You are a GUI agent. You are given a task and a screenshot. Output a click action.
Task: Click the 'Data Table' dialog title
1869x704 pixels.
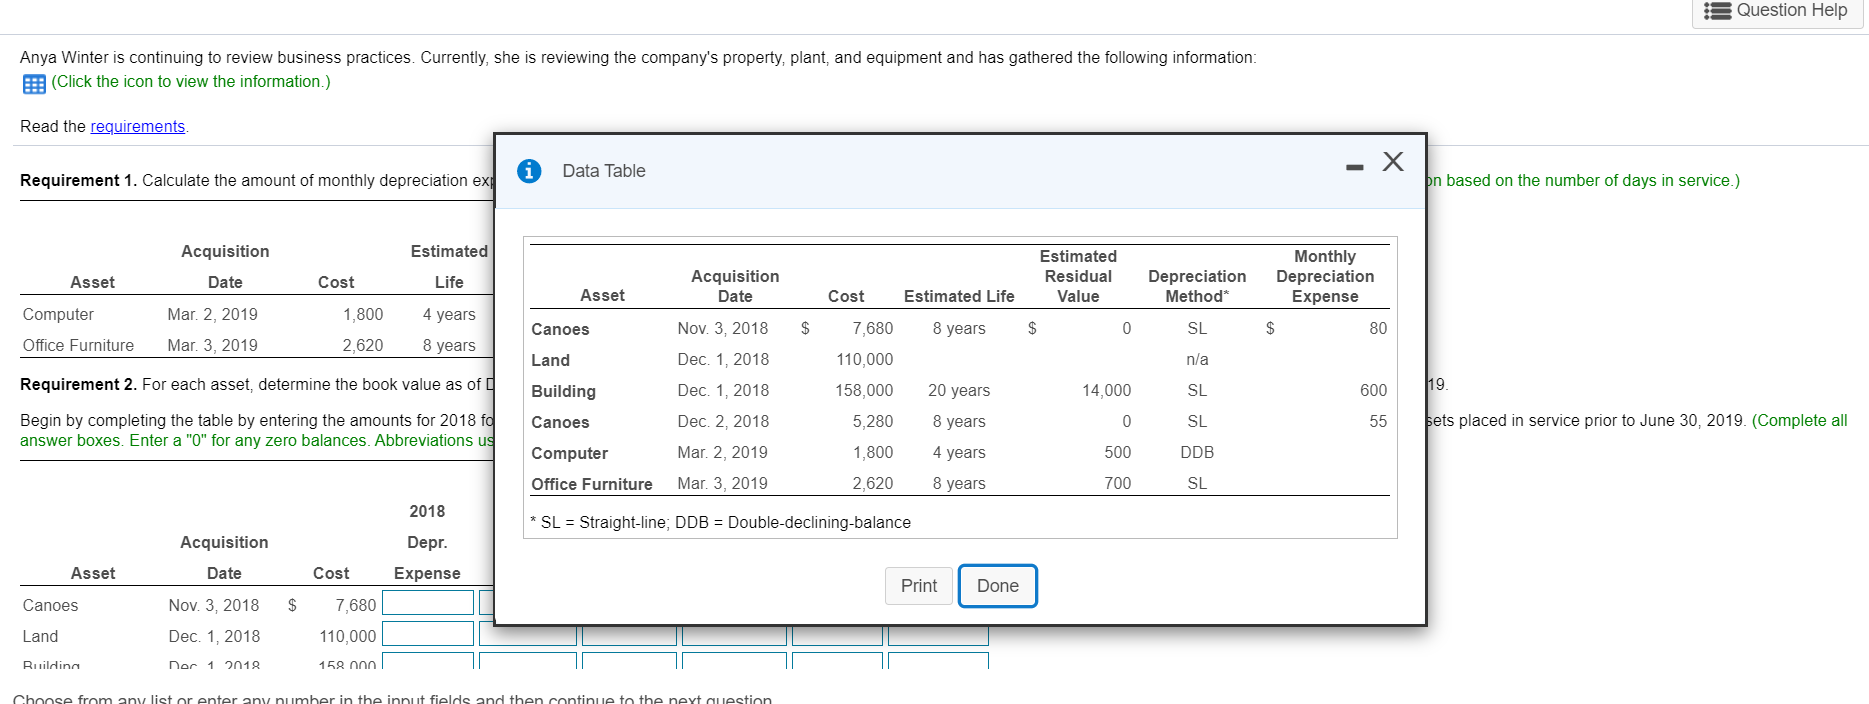604,171
